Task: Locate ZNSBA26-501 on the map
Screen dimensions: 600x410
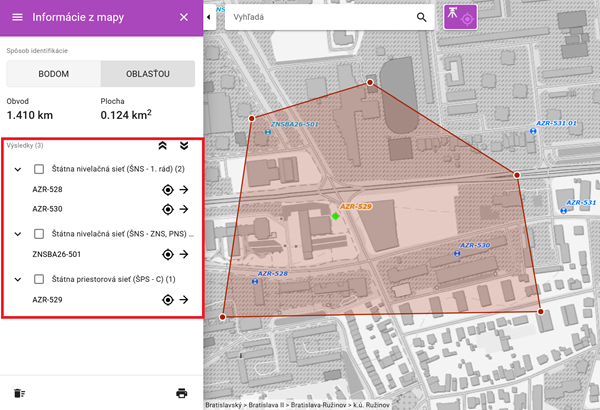Action: tap(168, 254)
